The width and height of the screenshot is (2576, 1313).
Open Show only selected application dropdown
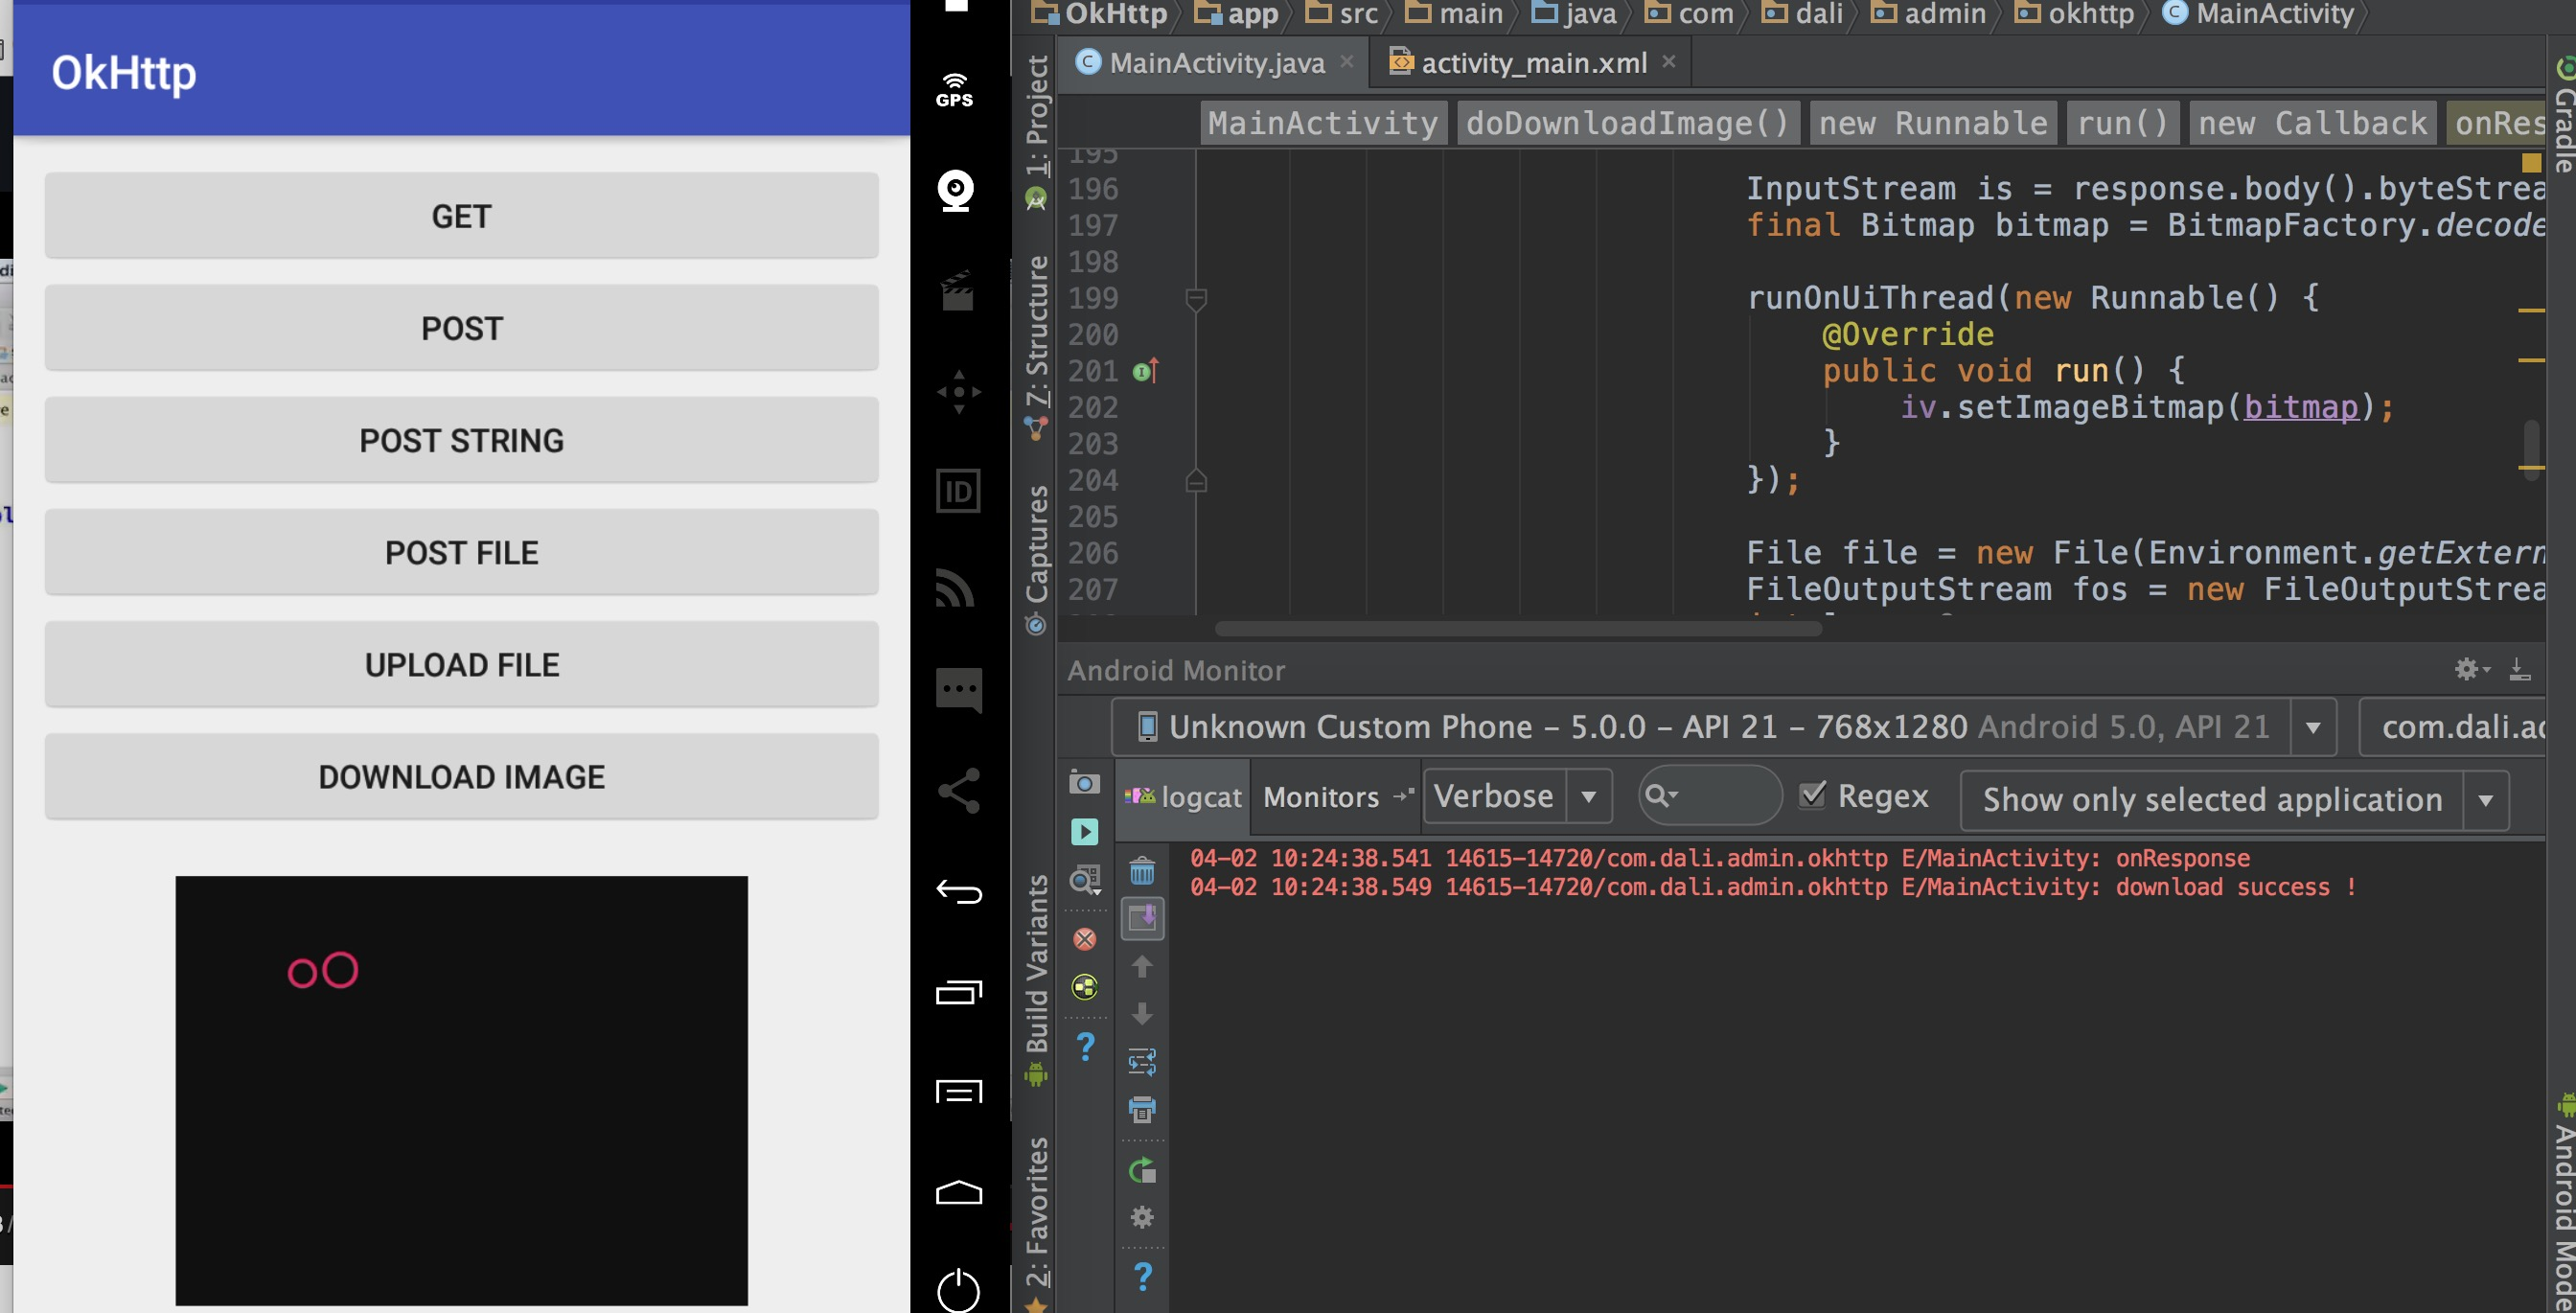tap(2485, 800)
